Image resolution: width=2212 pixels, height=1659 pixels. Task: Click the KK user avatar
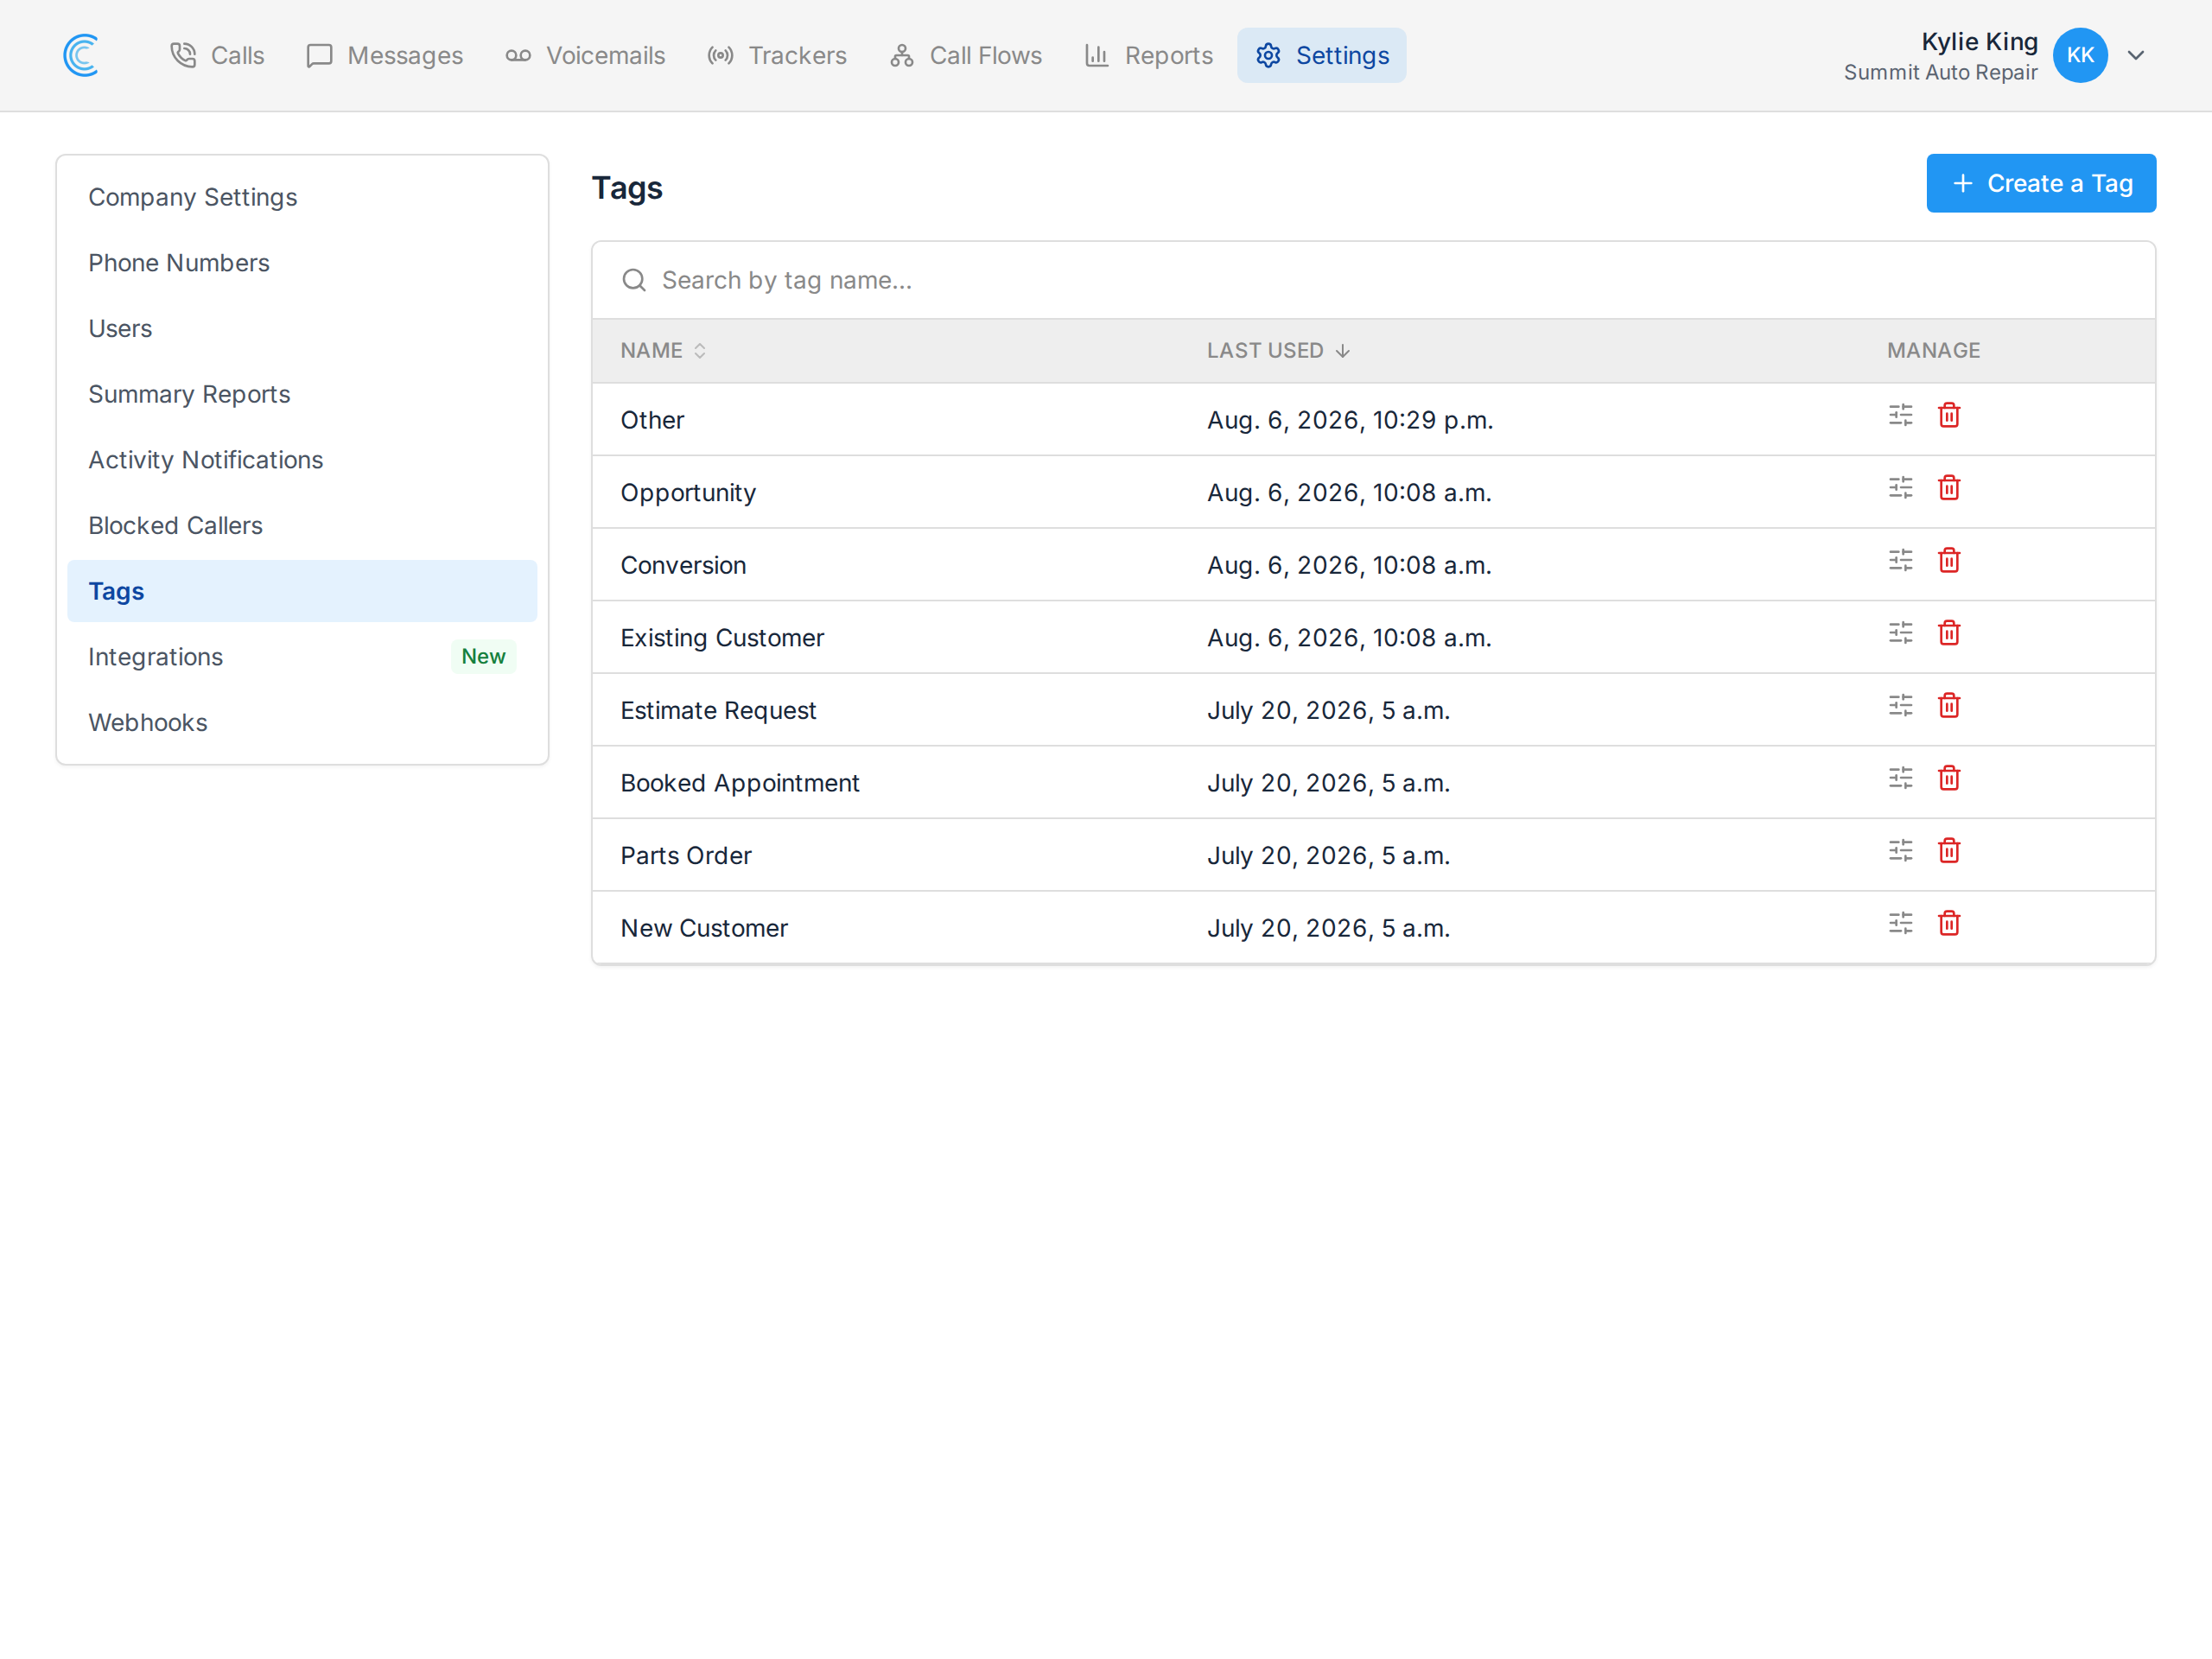(2080, 55)
